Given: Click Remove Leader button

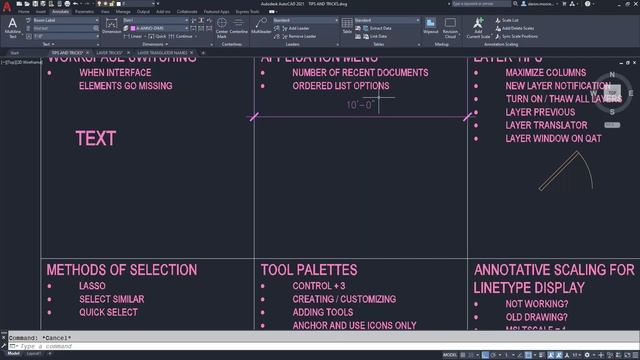Looking at the screenshot, I should (x=299, y=36).
